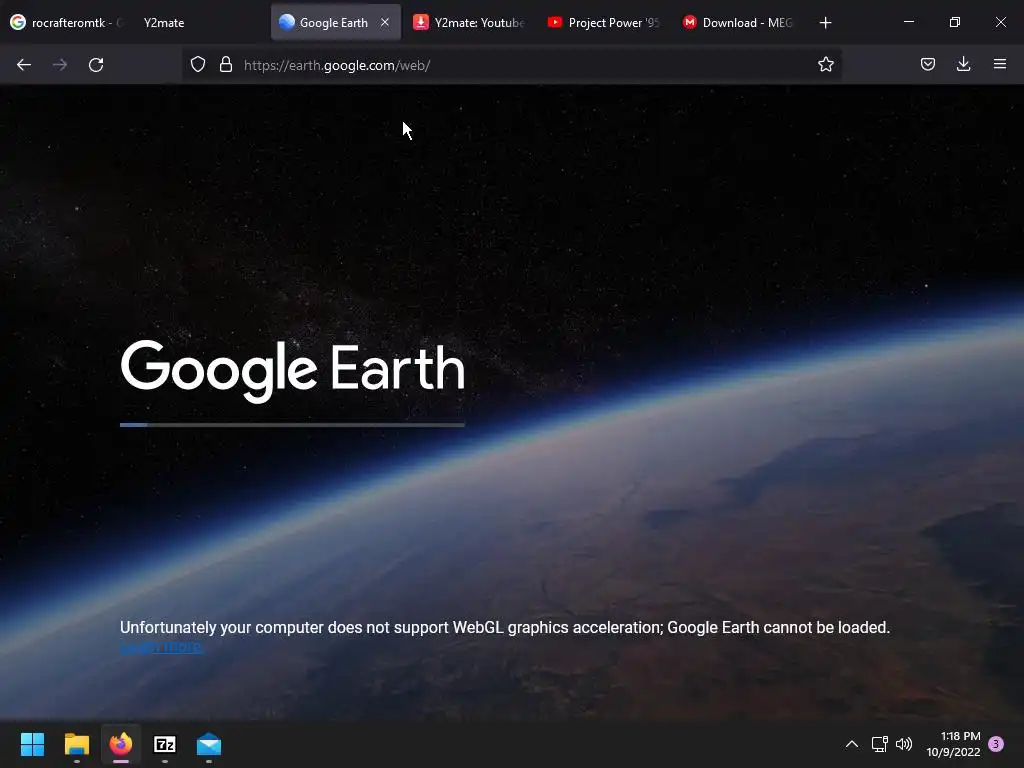Bookmark this page with the star

click(825, 64)
